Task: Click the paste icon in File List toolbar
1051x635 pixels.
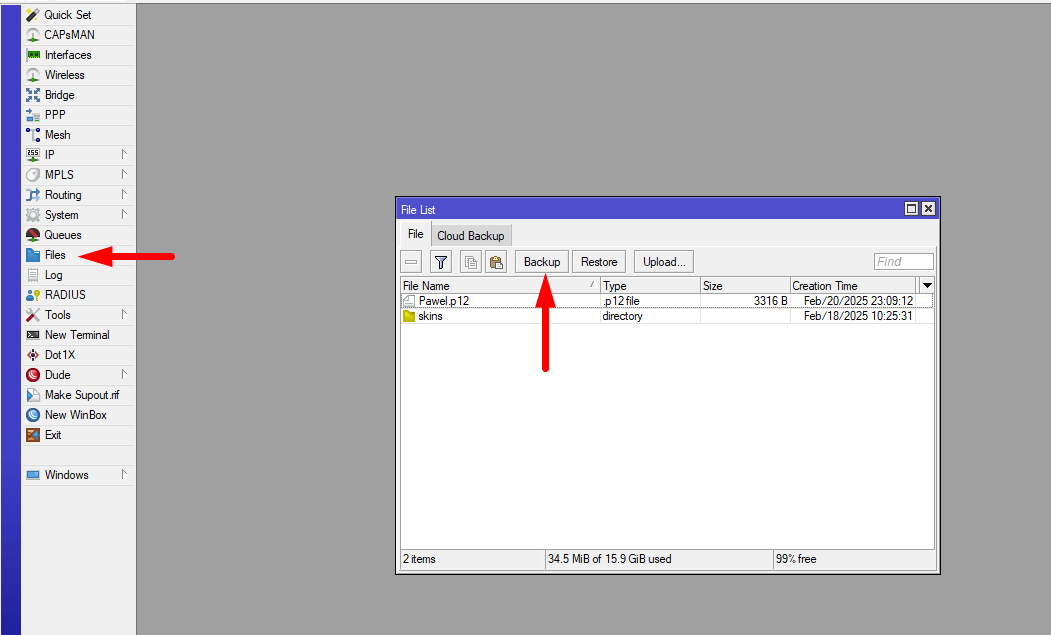Action: 496,262
